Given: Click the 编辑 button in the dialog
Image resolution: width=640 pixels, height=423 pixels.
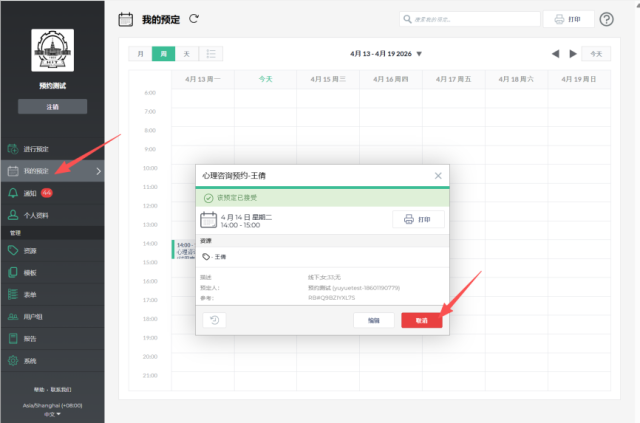Looking at the screenshot, I should (x=373, y=320).
